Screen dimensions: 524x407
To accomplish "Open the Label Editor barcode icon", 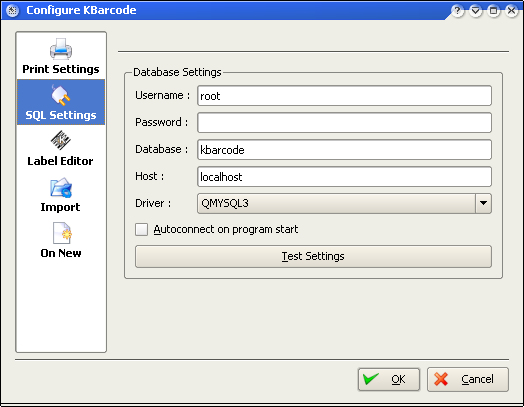I will [61, 140].
